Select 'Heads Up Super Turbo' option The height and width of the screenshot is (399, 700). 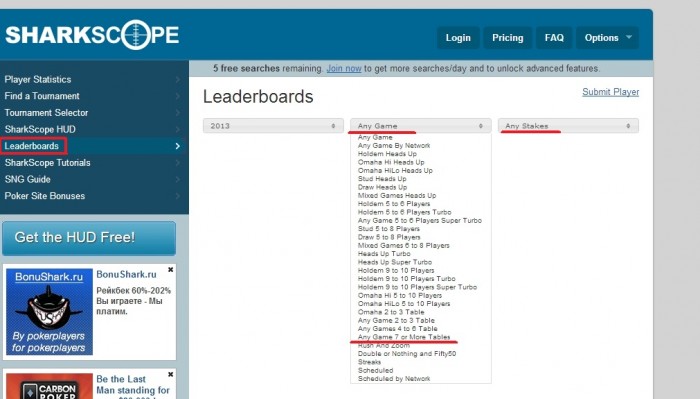click(x=395, y=262)
